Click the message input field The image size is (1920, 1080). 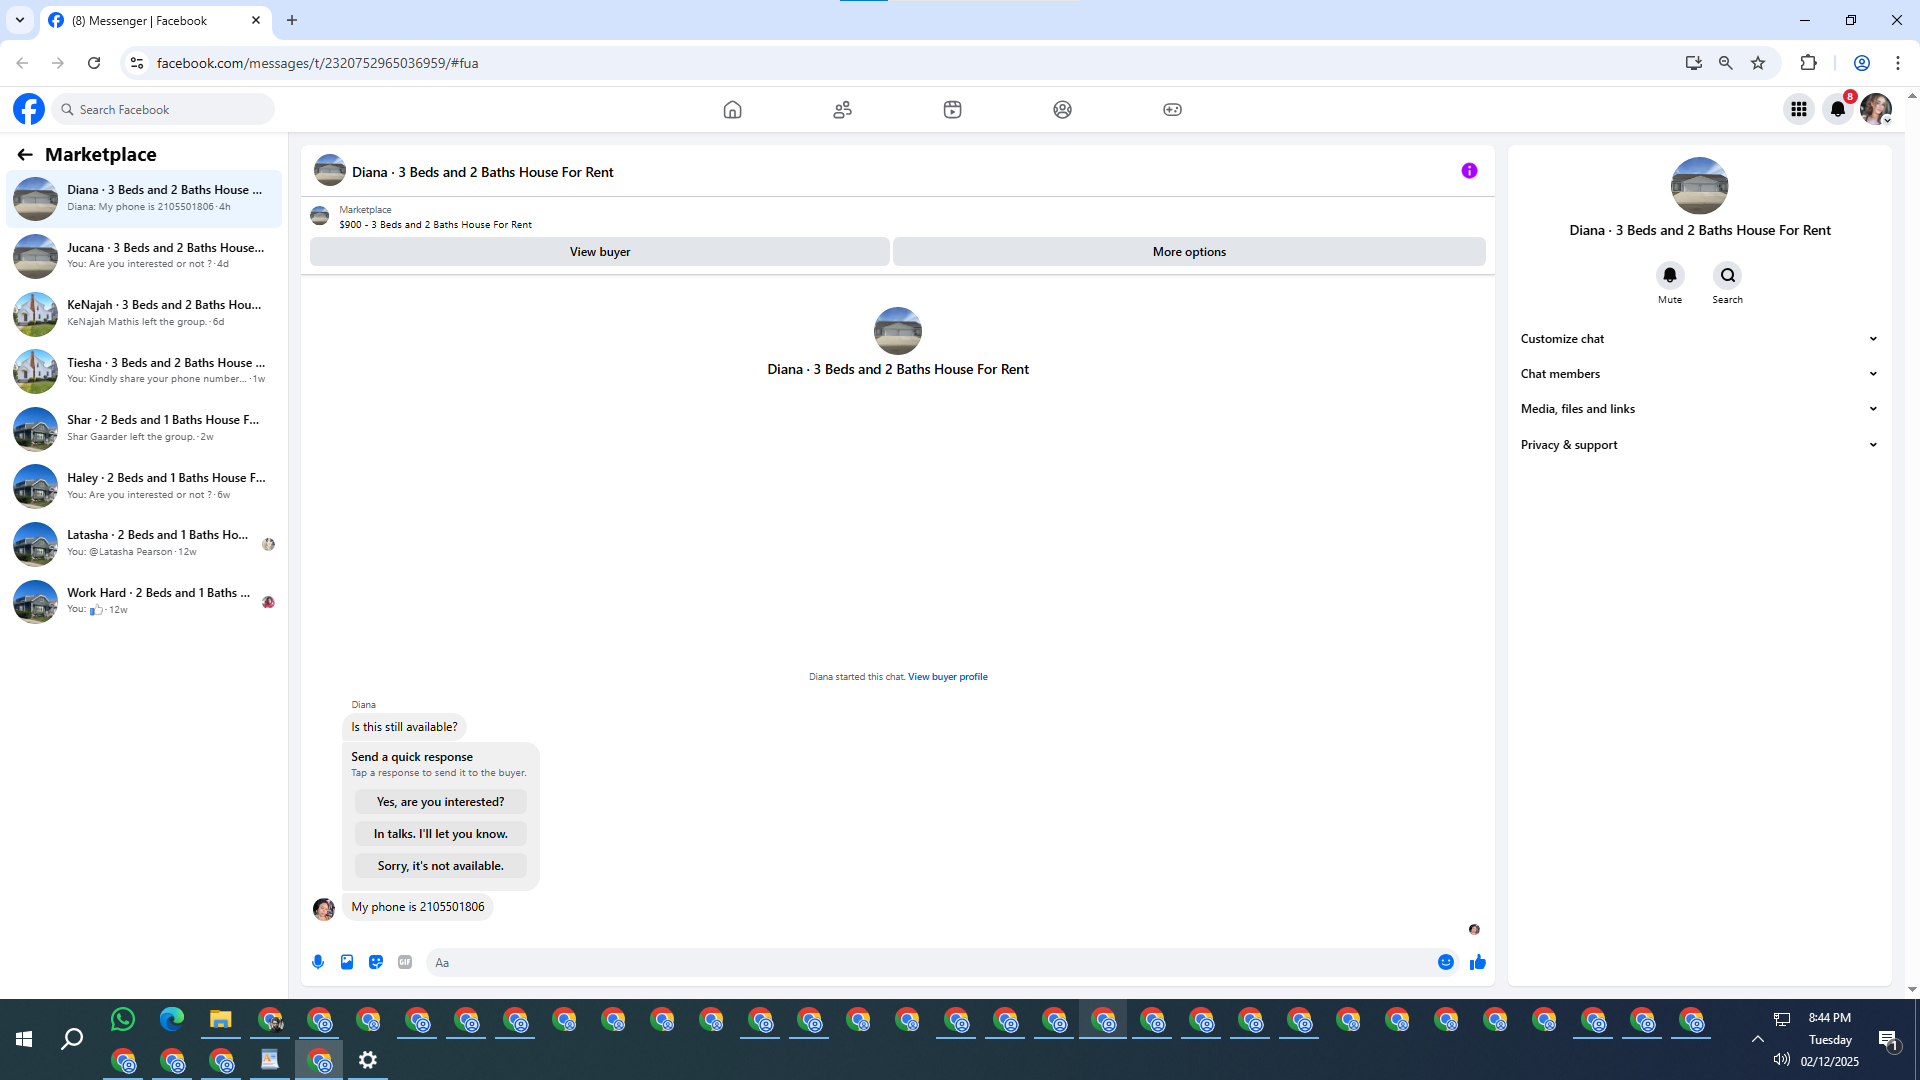930,963
